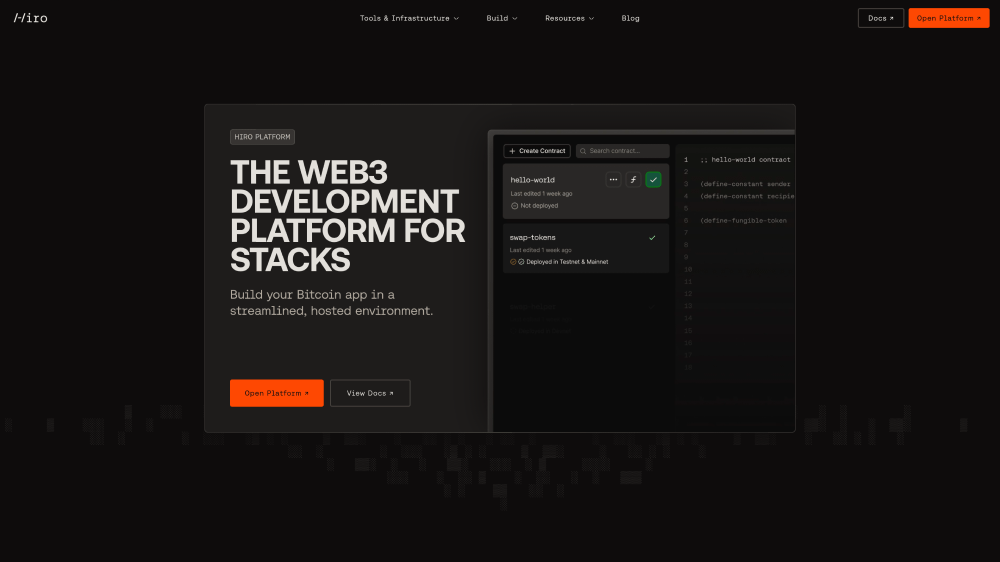Click the Not deployed status icon

pos(514,205)
